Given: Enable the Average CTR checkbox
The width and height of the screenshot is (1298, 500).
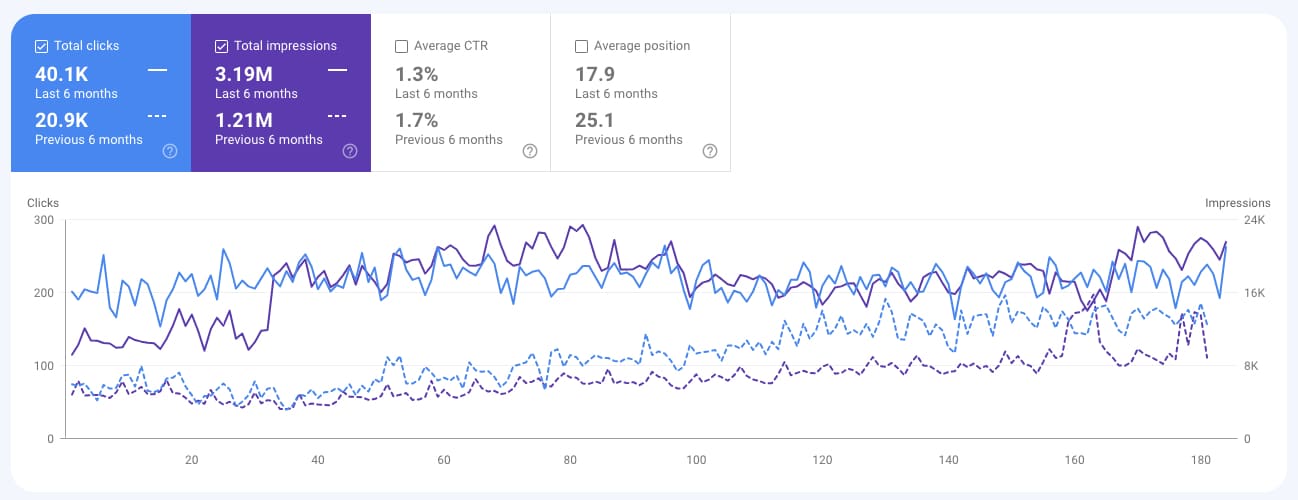Looking at the screenshot, I should coord(401,46).
